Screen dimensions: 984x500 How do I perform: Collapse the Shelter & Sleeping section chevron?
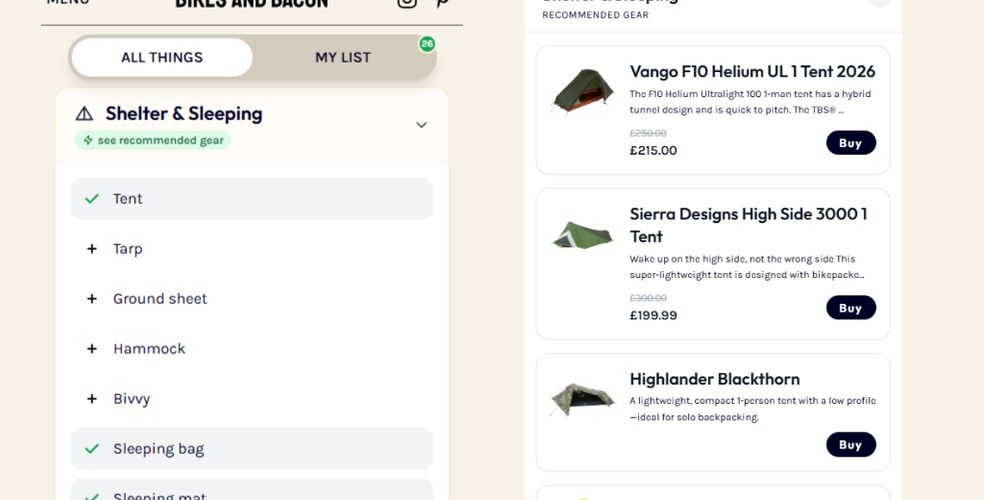pos(421,125)
